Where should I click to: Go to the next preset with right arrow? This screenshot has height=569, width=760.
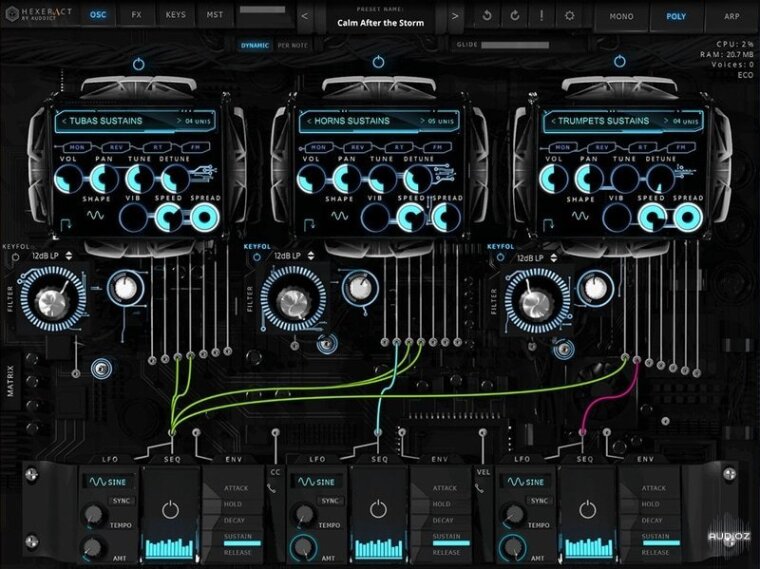(454, 16)
